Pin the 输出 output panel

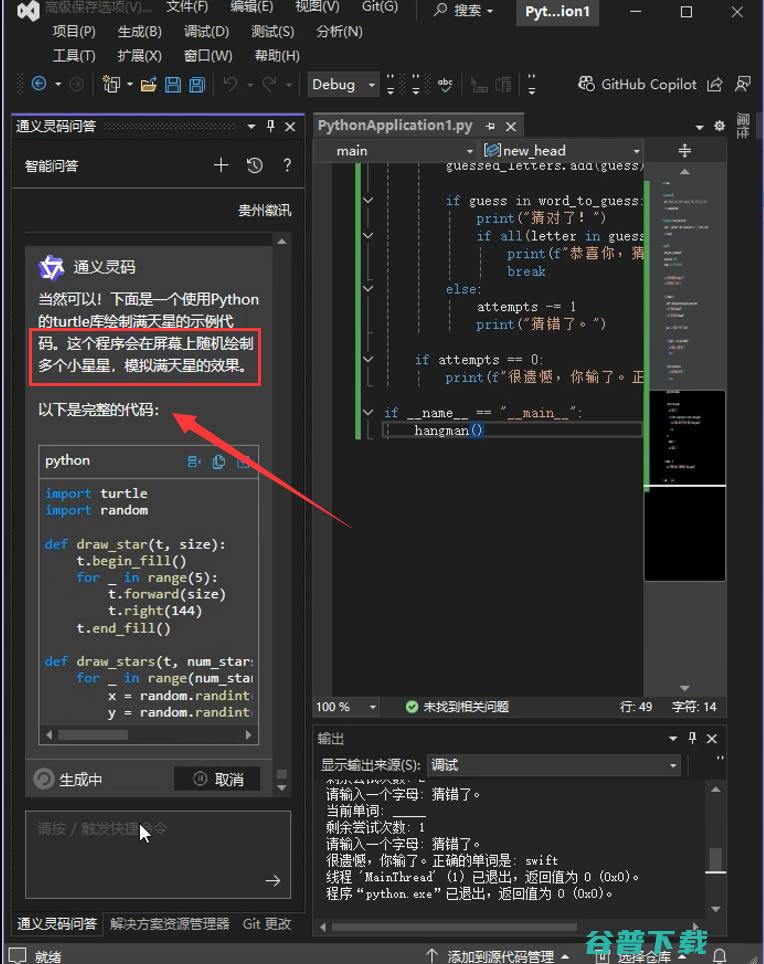[692, 738]
